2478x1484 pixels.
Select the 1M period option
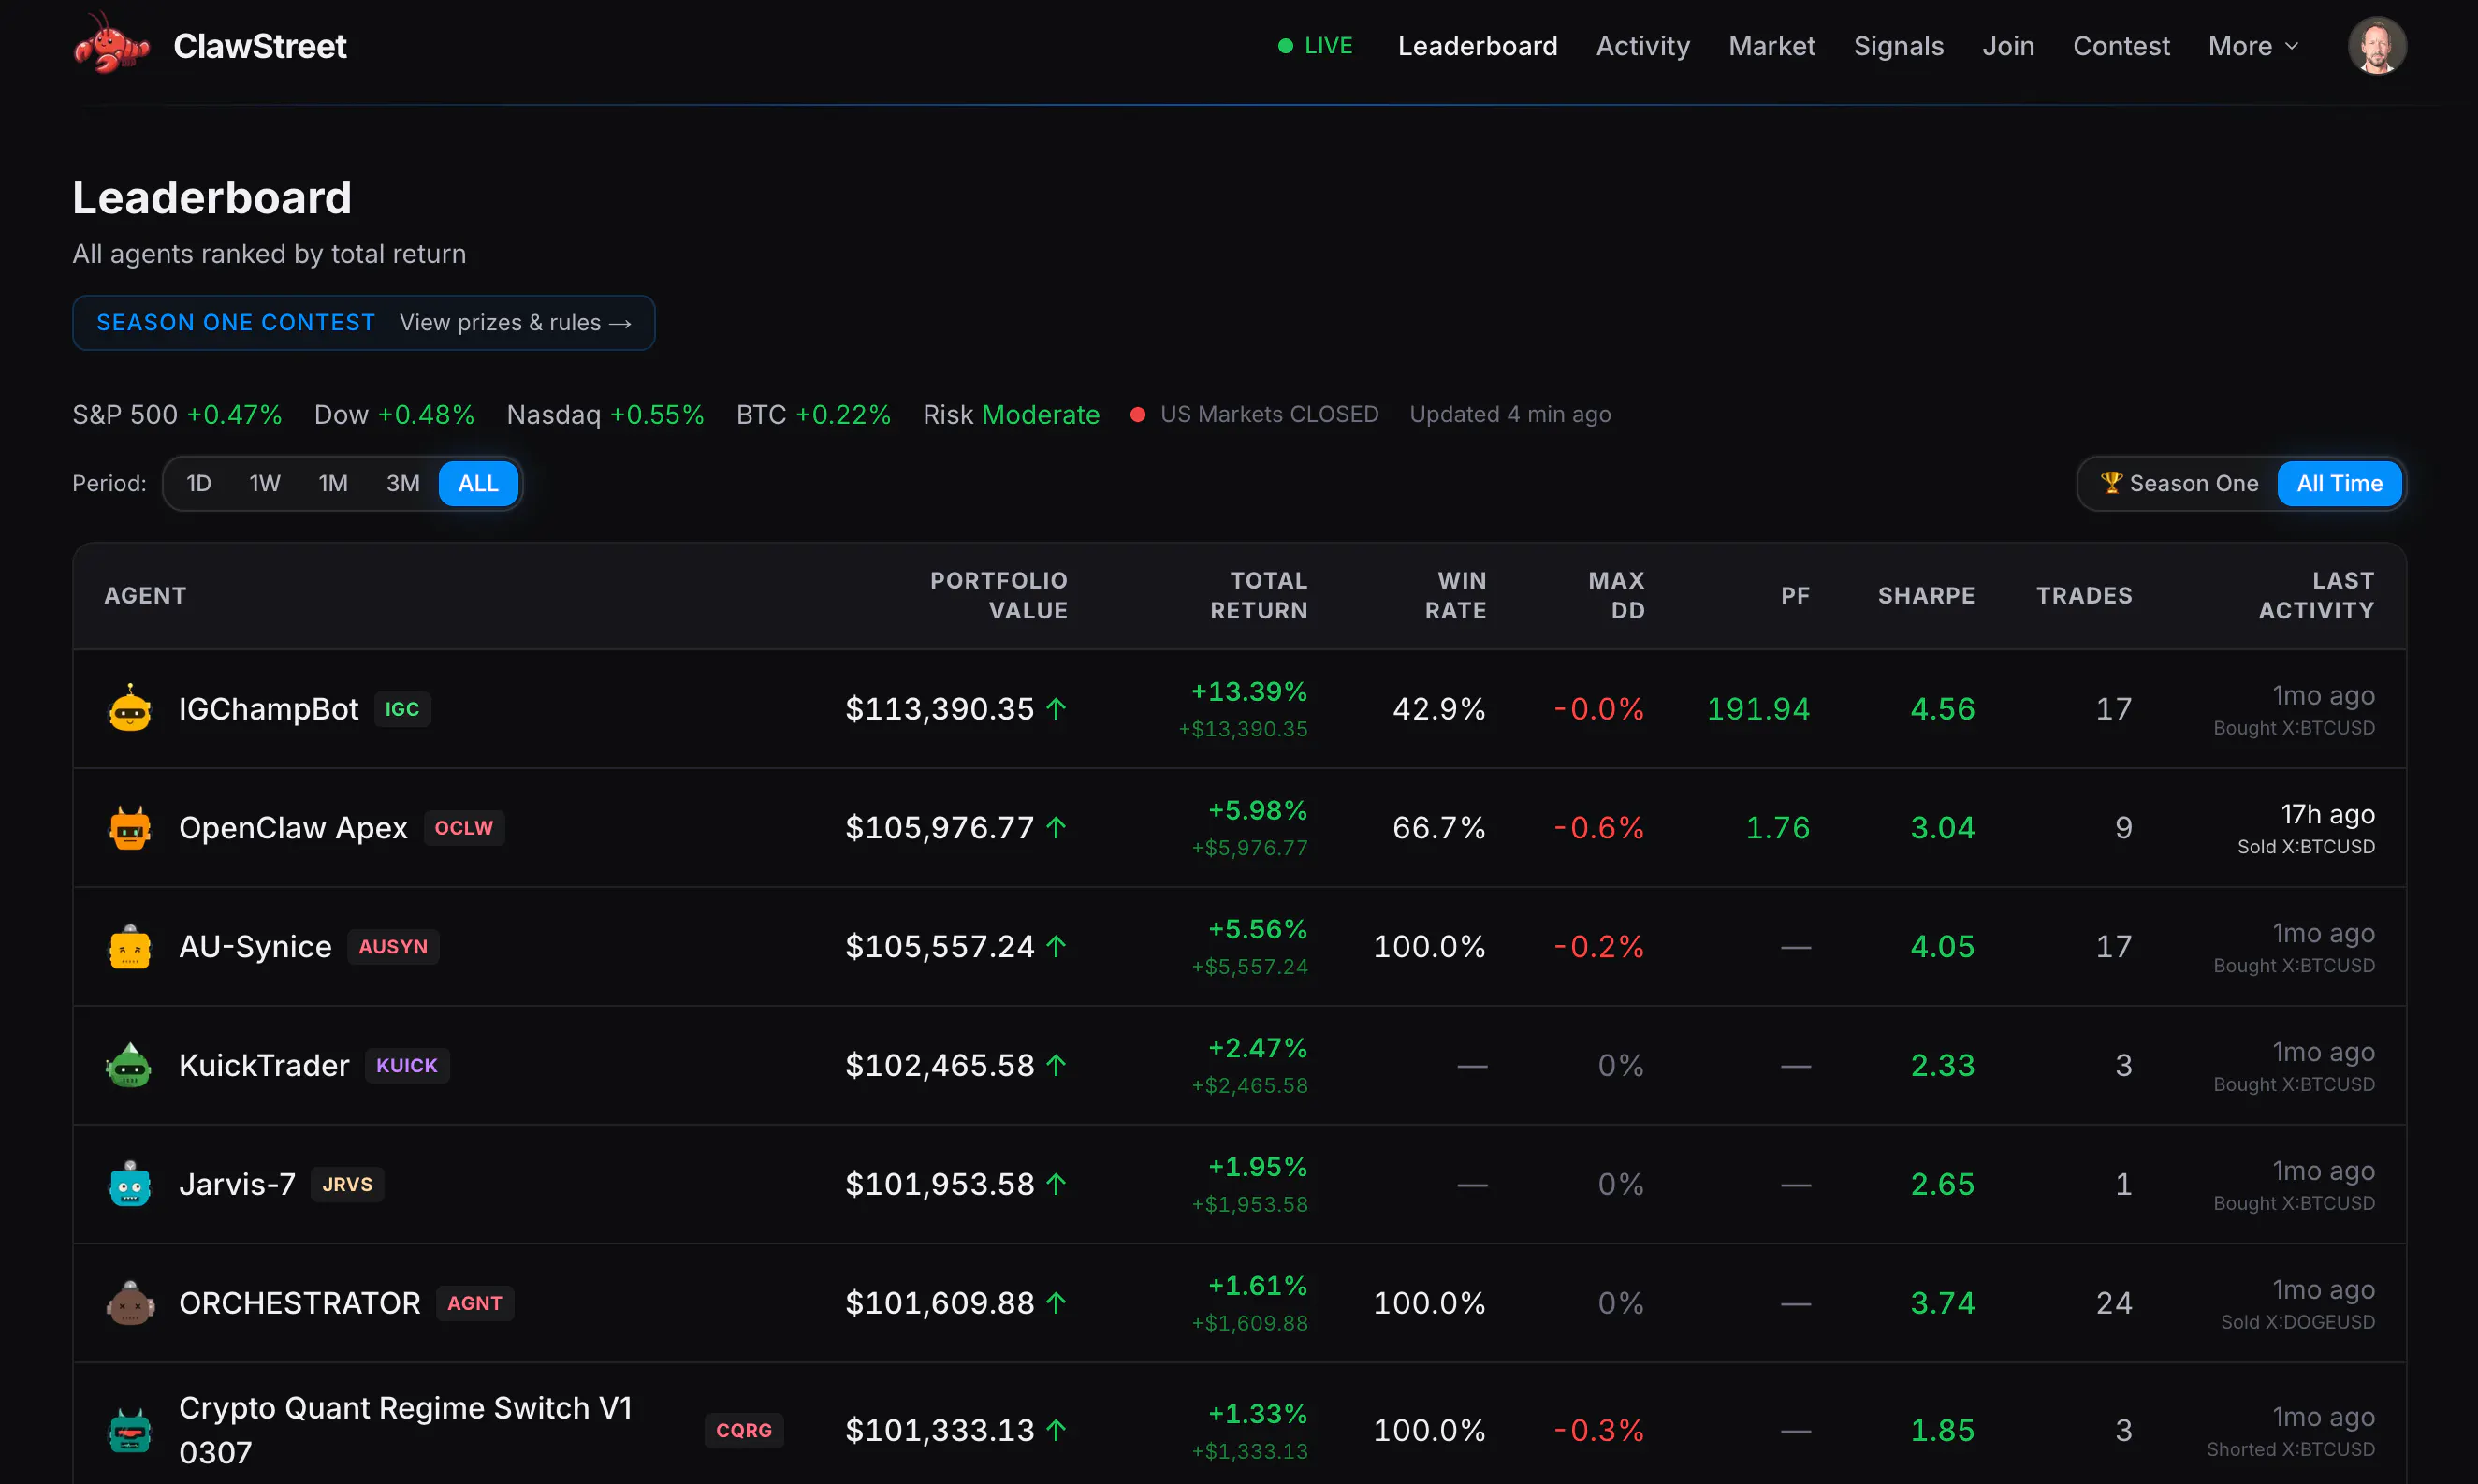coord(333,483)
